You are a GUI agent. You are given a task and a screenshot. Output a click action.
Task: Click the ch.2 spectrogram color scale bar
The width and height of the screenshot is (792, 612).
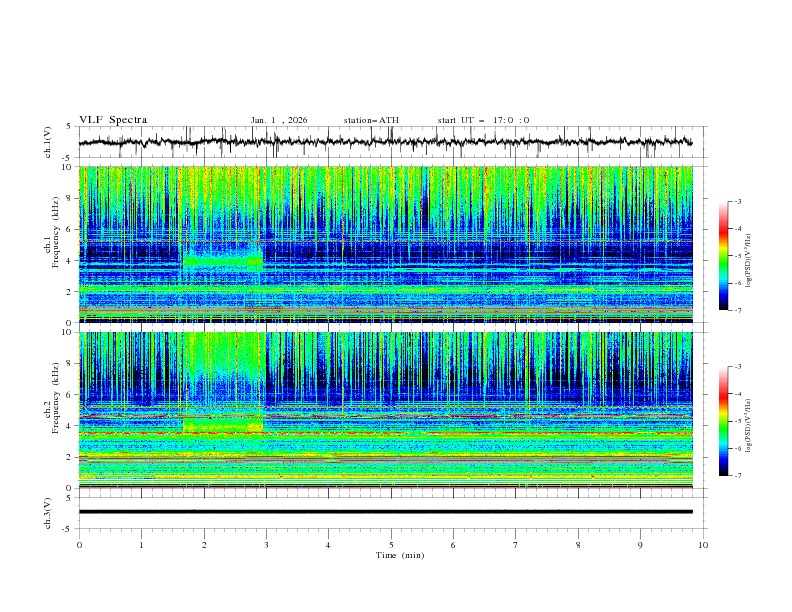click(x=723, y=421)
